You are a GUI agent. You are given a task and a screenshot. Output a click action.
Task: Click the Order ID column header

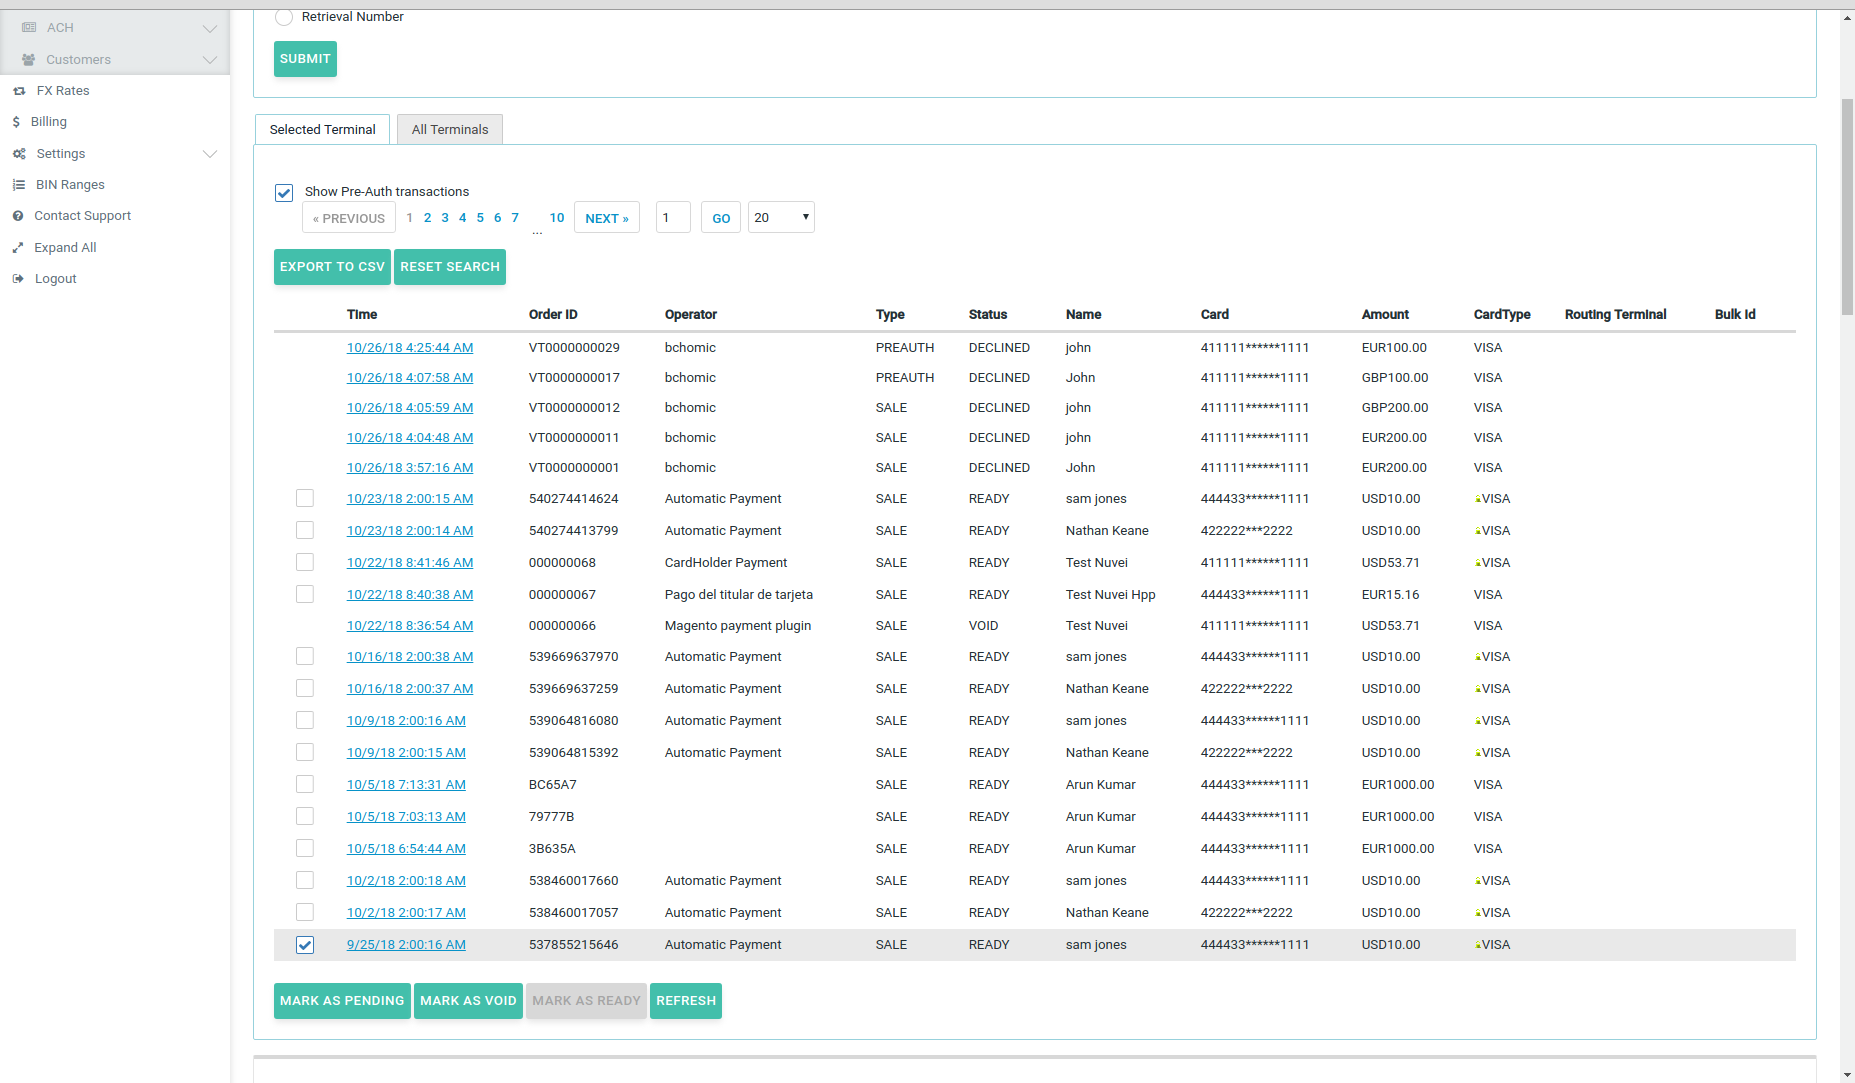pyautogui.click(x=553, y=315)
